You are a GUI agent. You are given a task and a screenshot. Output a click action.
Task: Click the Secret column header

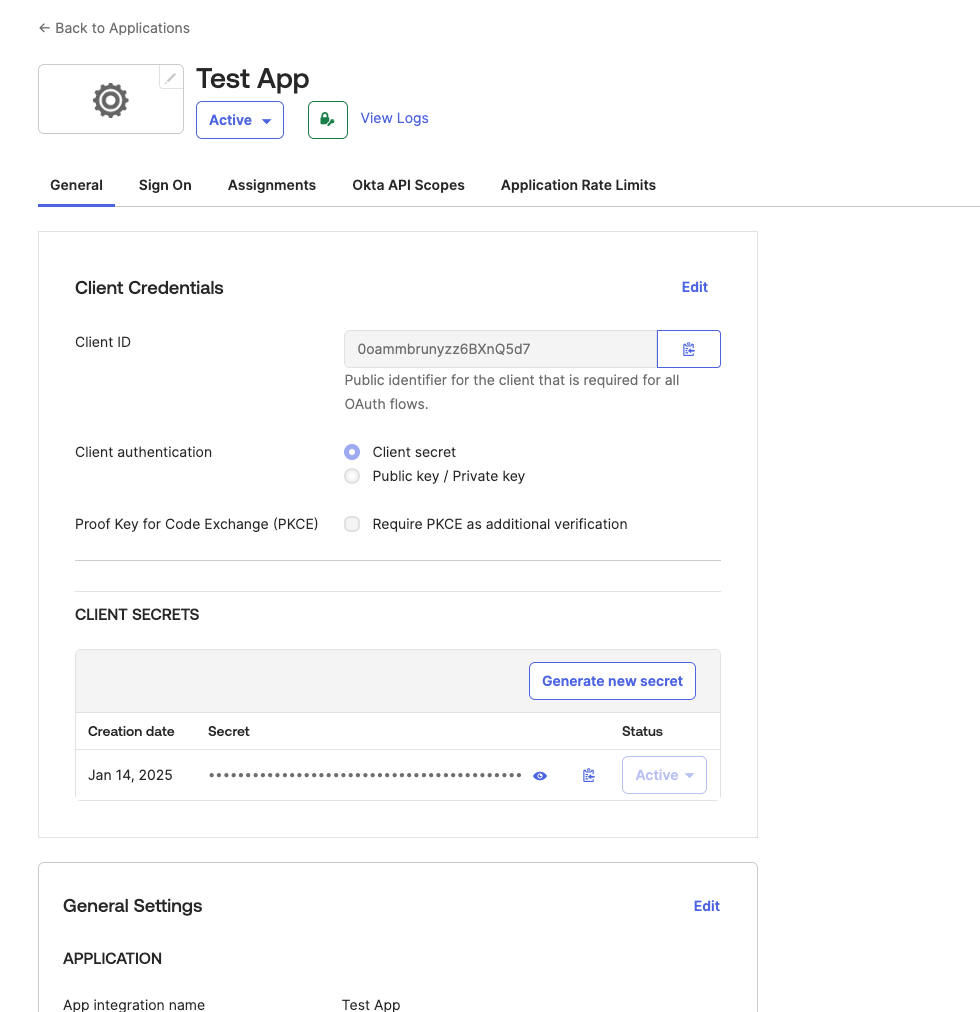pos(229,731)
